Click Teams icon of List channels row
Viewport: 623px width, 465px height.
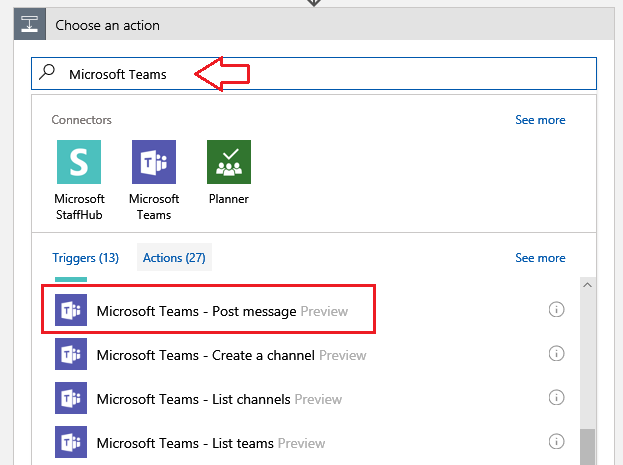71,398
